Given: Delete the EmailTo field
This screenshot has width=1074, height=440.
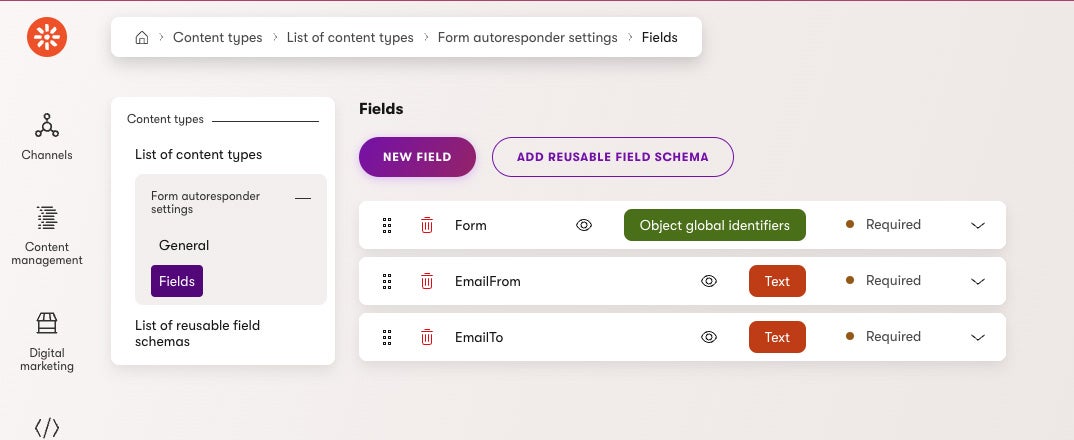Looking at the screenshot, I should 427,337.
